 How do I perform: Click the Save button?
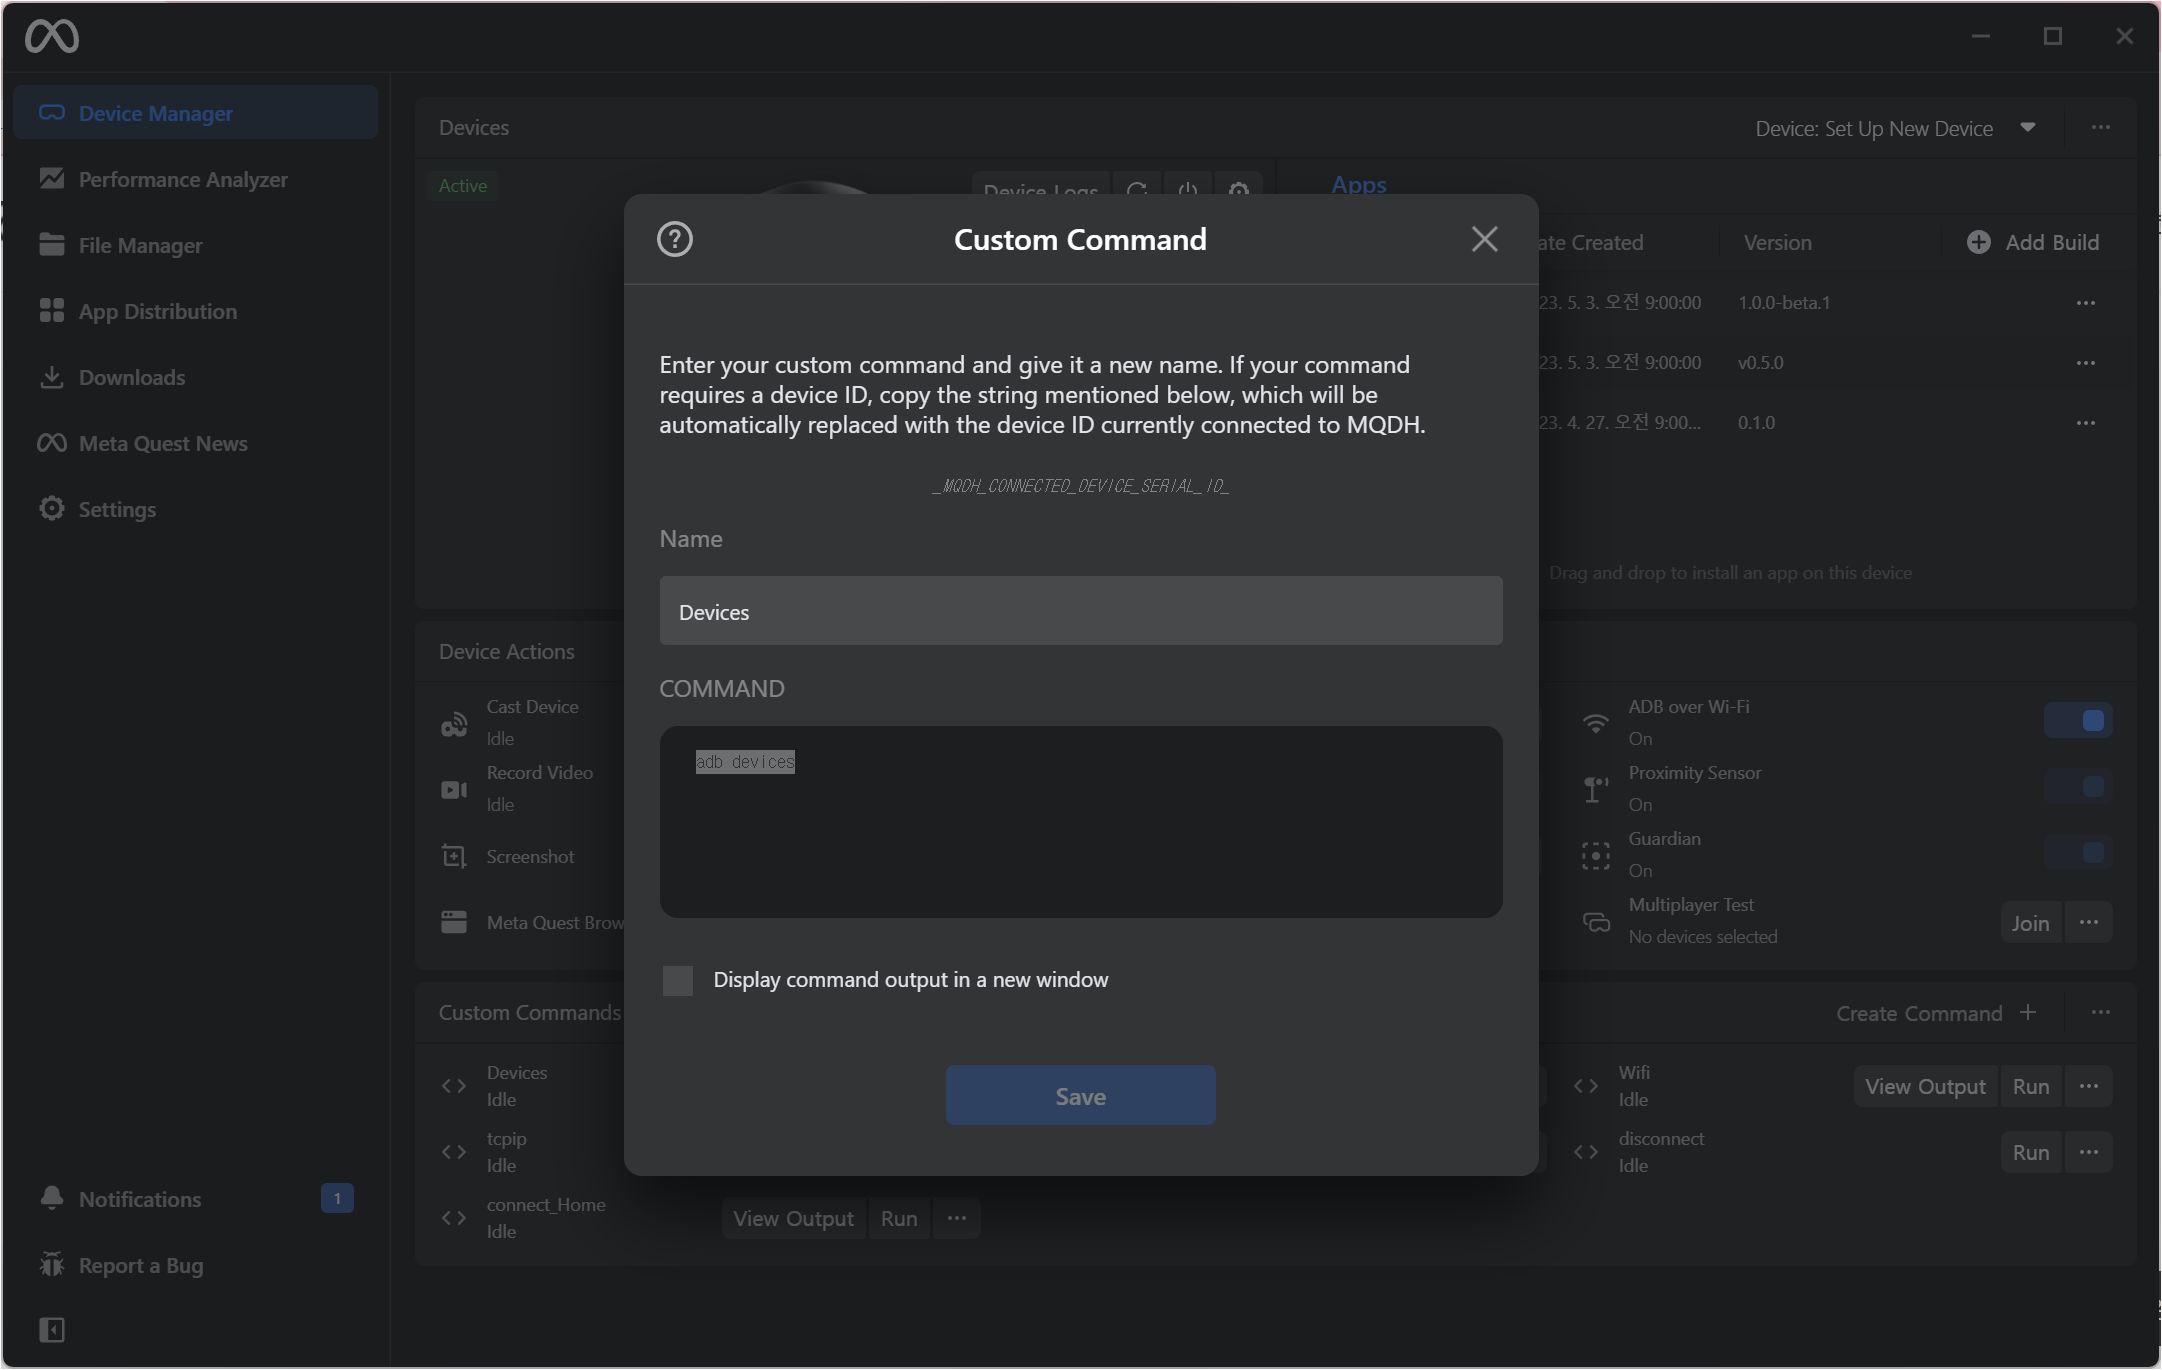pyautogui.click(x=1080, y=1096)
